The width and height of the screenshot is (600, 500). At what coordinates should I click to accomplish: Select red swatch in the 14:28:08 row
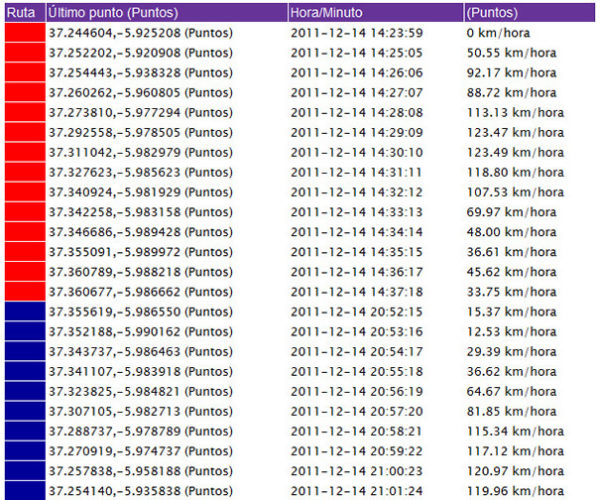(x=22, y=112)
